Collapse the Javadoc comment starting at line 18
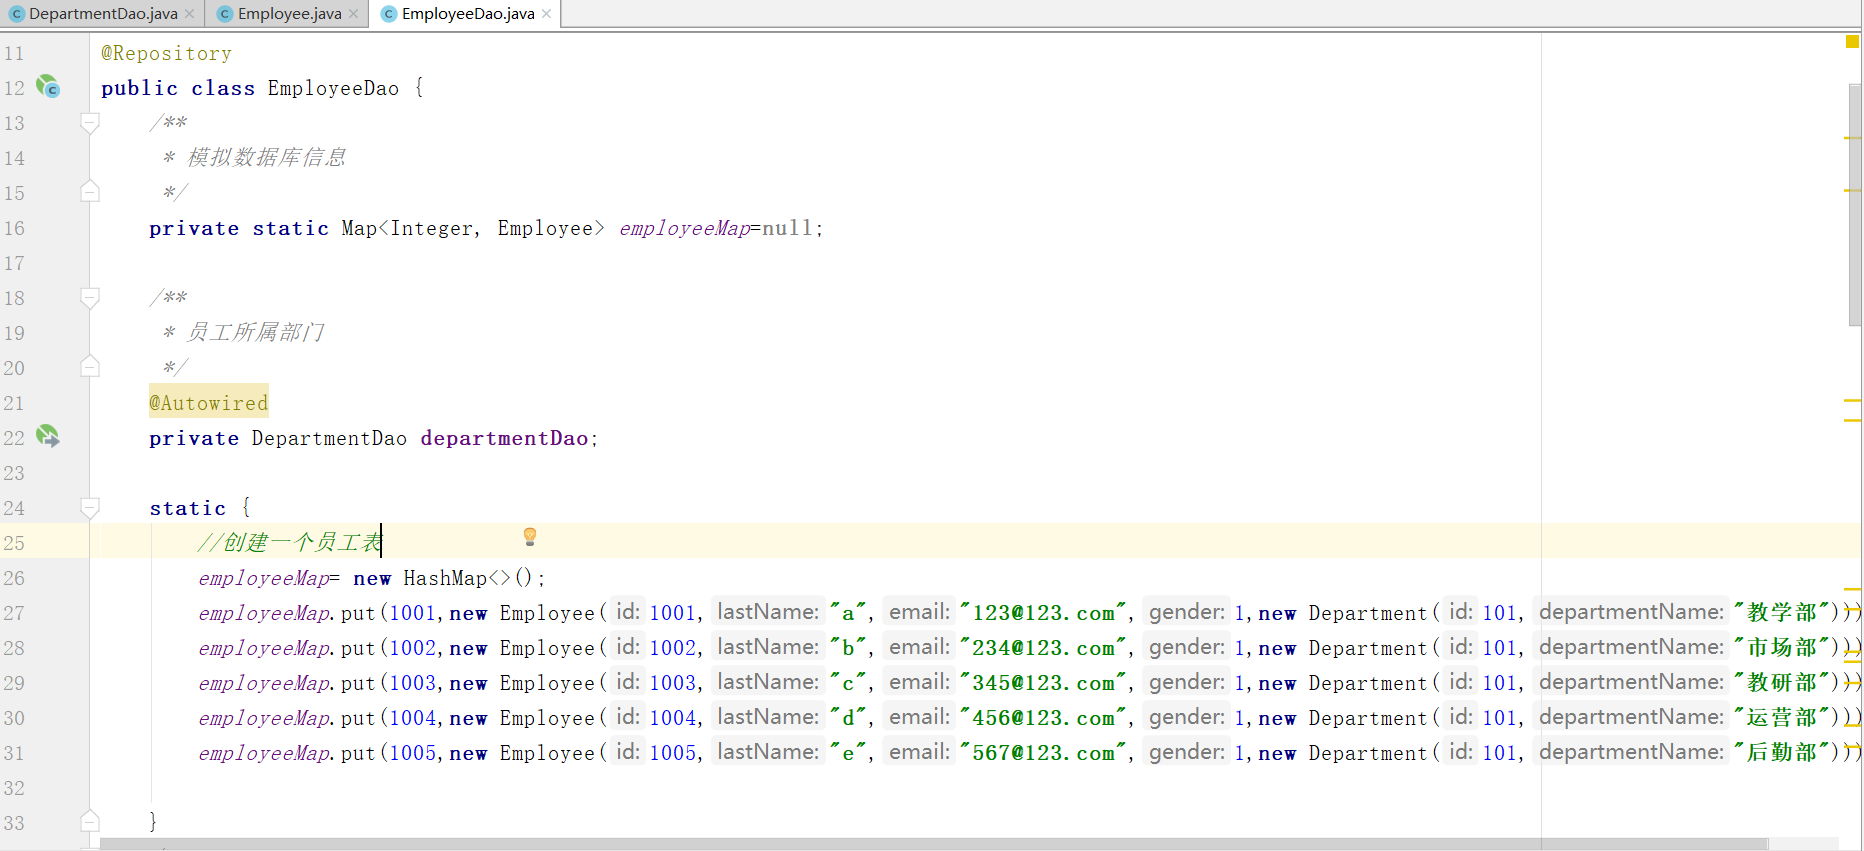 (x=90, y=298)
